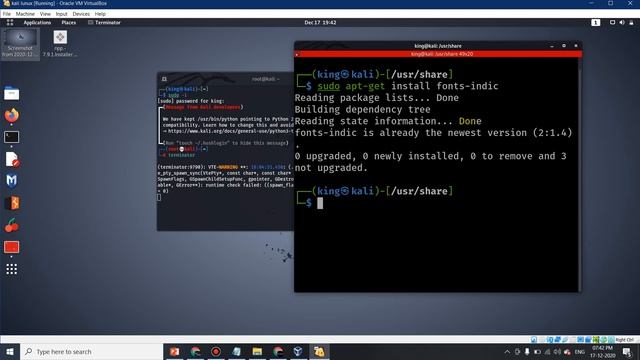Screen dimensions: 640x360
Task: Open VirtualBox Input menu
Action: [62, 14]
